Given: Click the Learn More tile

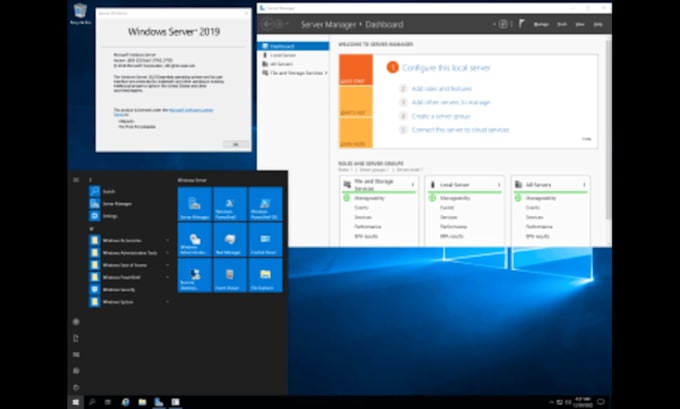Looking at the screenshot, I should [356, 133].
